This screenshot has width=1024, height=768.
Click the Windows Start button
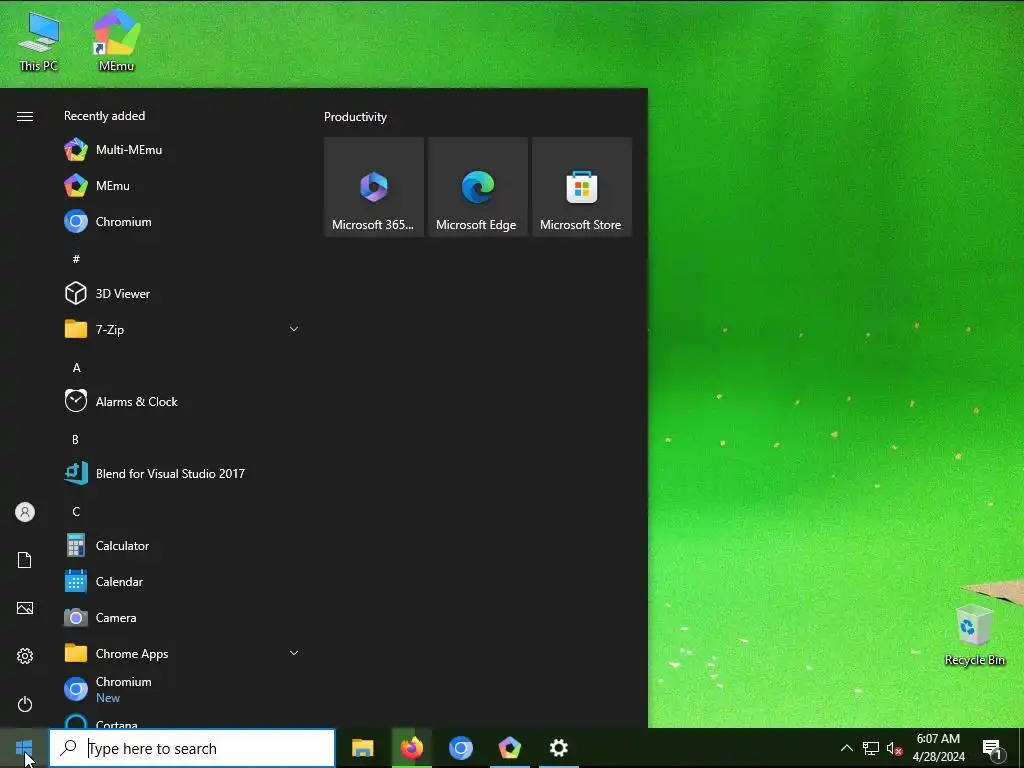pyautogui.click(x=24, y=748)
